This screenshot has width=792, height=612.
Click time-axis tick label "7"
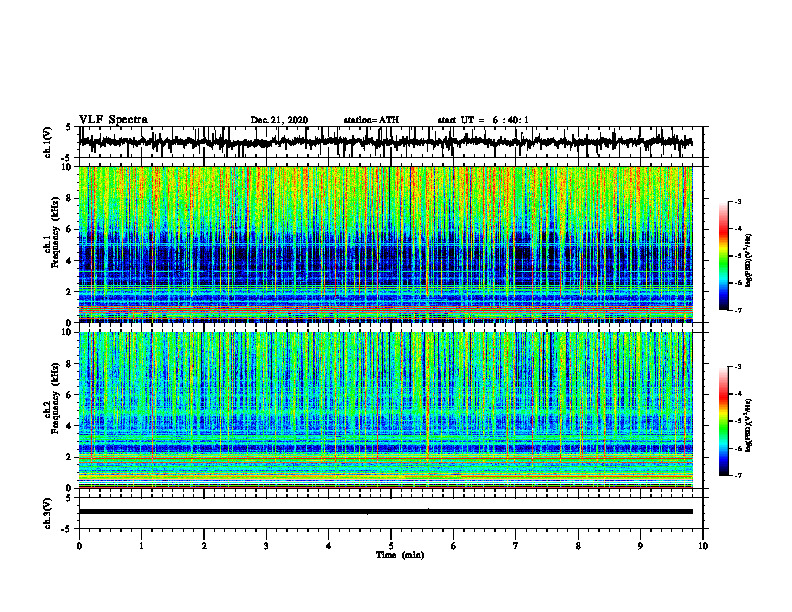[516, 546]
